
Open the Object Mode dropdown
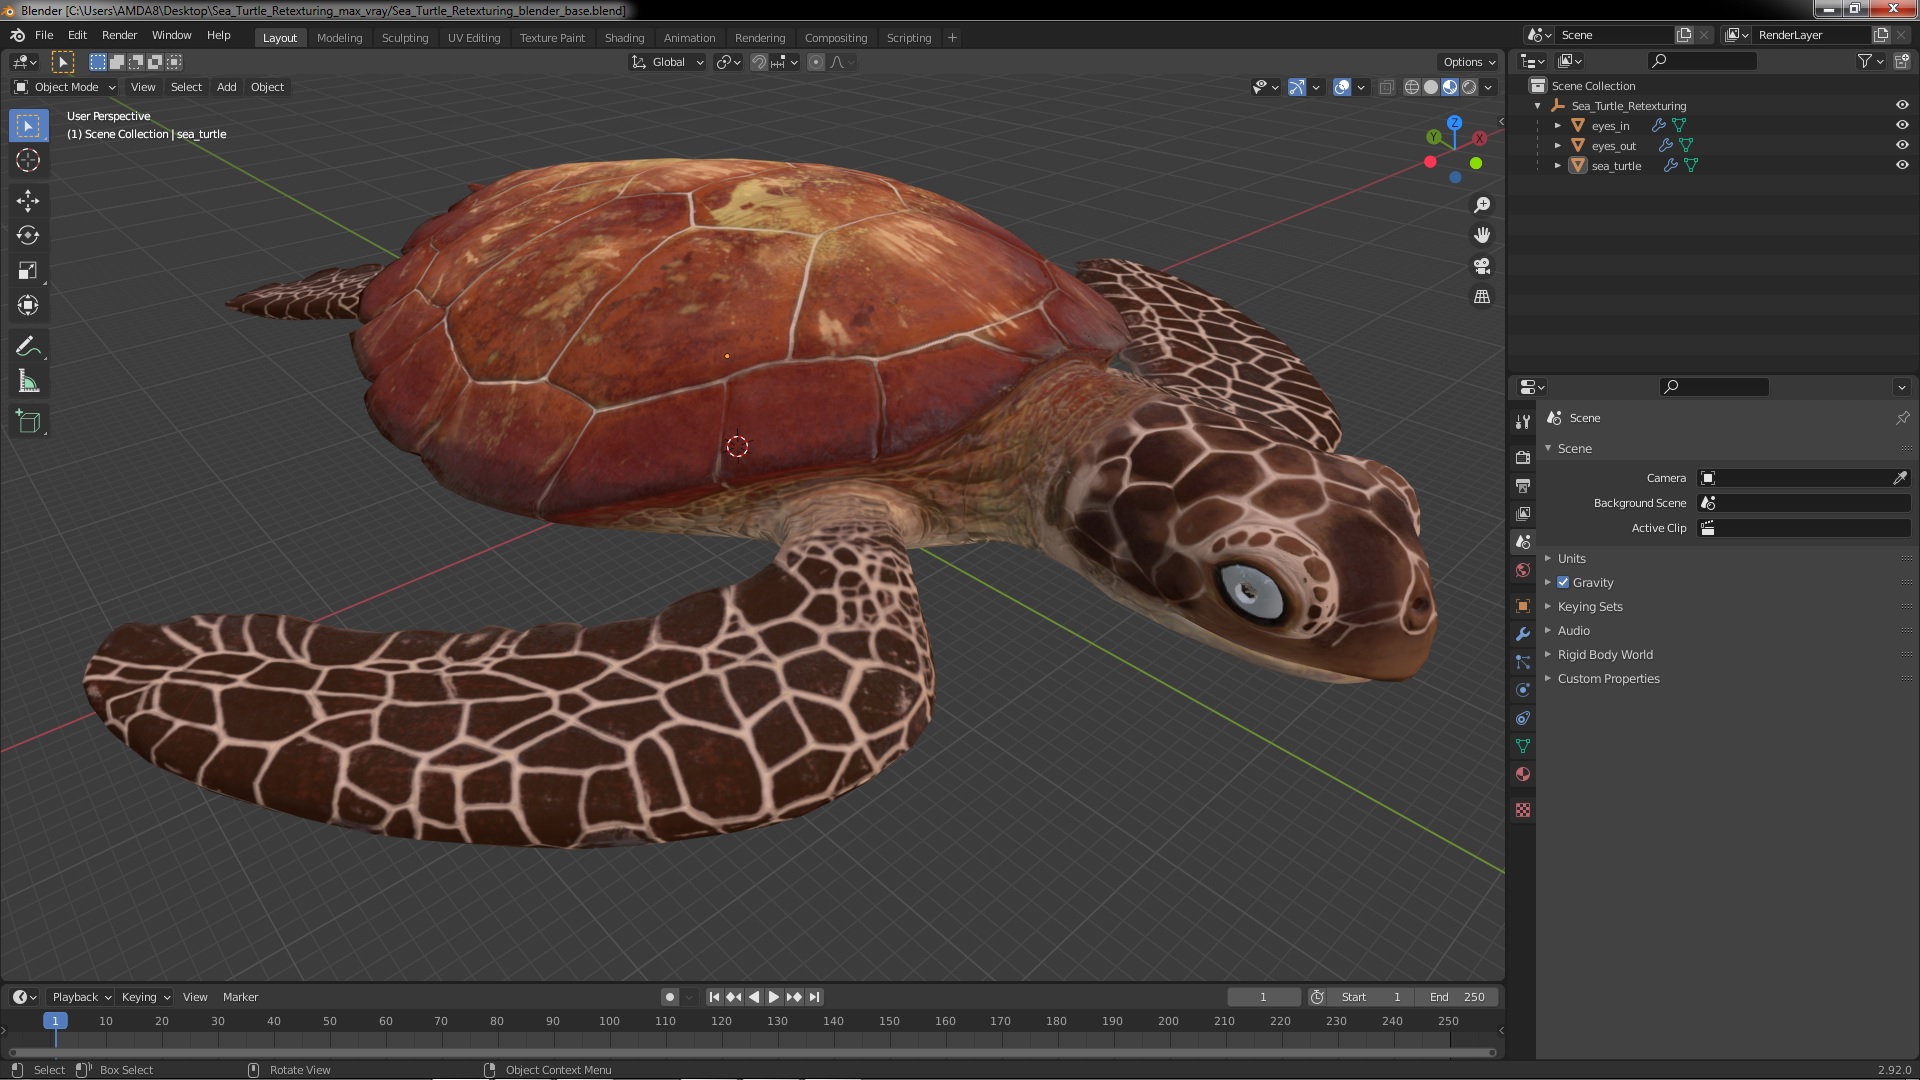click(x=65, y=87)
